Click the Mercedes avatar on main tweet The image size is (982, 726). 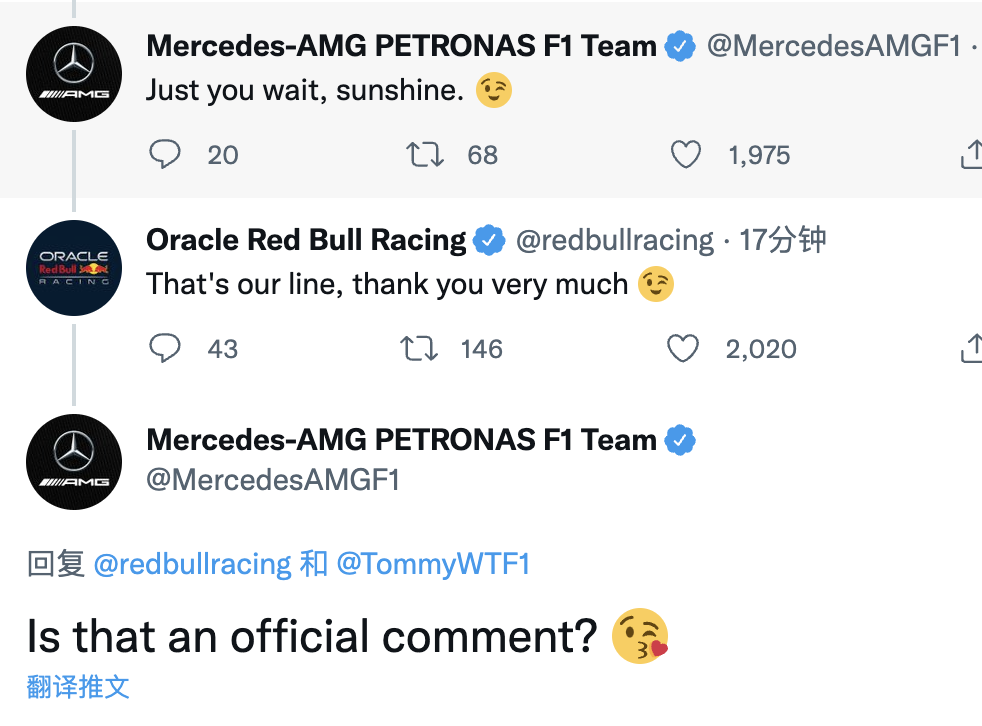[74, 462]
